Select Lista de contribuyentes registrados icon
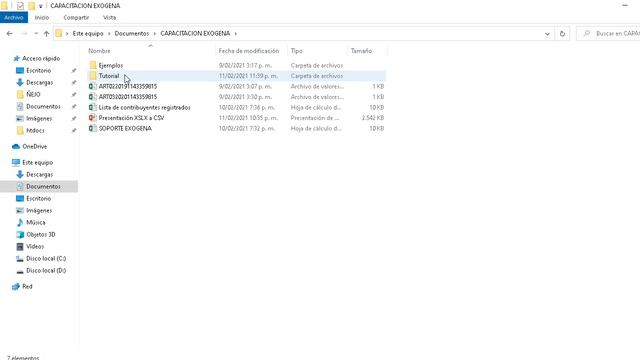The image size is (640, 360). click(93, 107)
